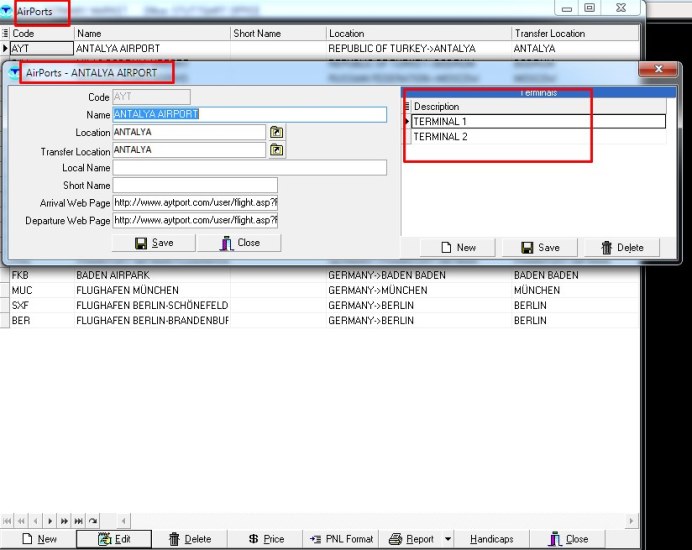Click the Local Name input field
This screenshot has height=550, width=692.
[x=249, y=168]
